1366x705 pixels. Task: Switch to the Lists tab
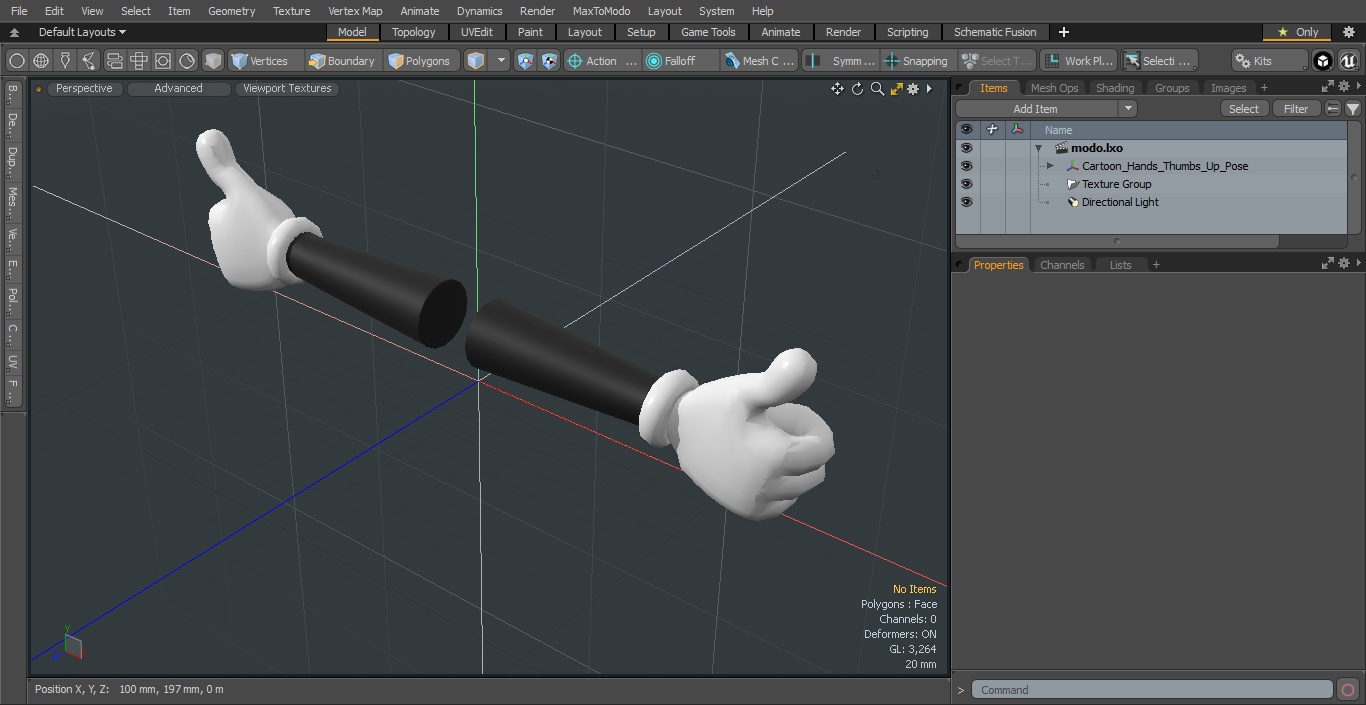pos(1120,265)
